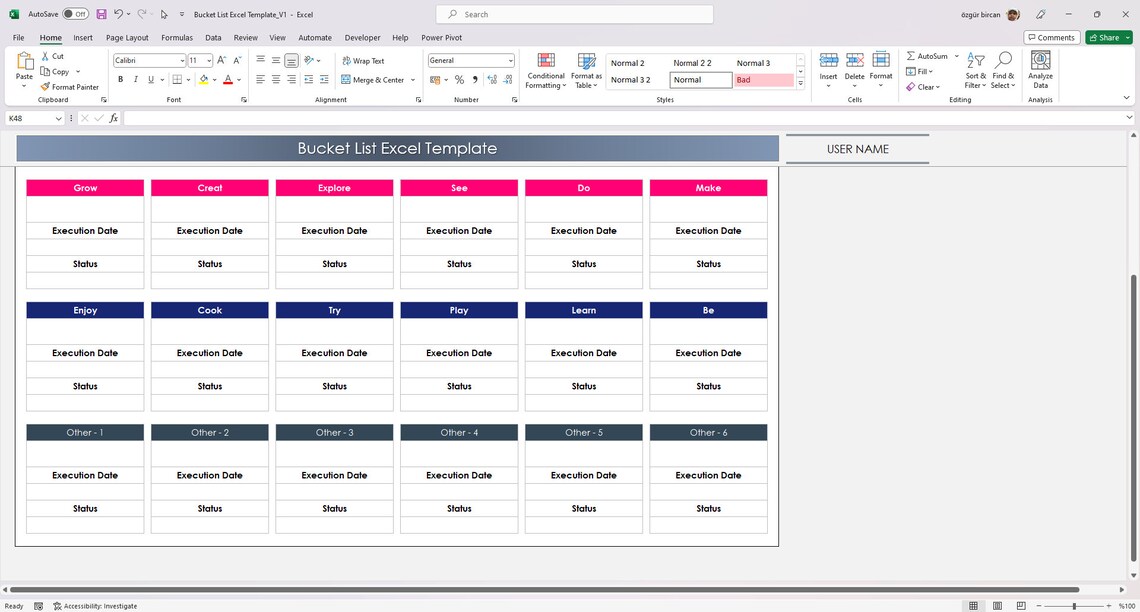Select the Format Painter tool

pos(70,87)
